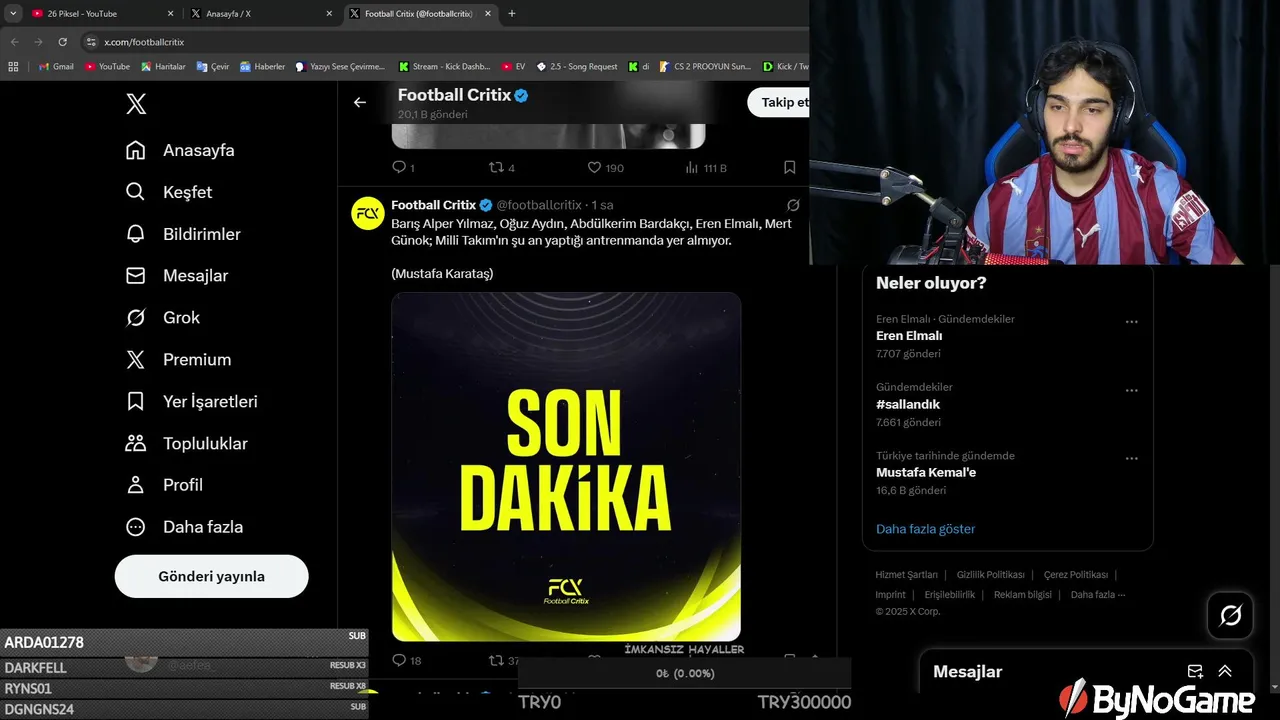The height and width of the screenshot is (720, 1280).
Task: Open Haritalar bookmark
Action: [x=163, y=66]
